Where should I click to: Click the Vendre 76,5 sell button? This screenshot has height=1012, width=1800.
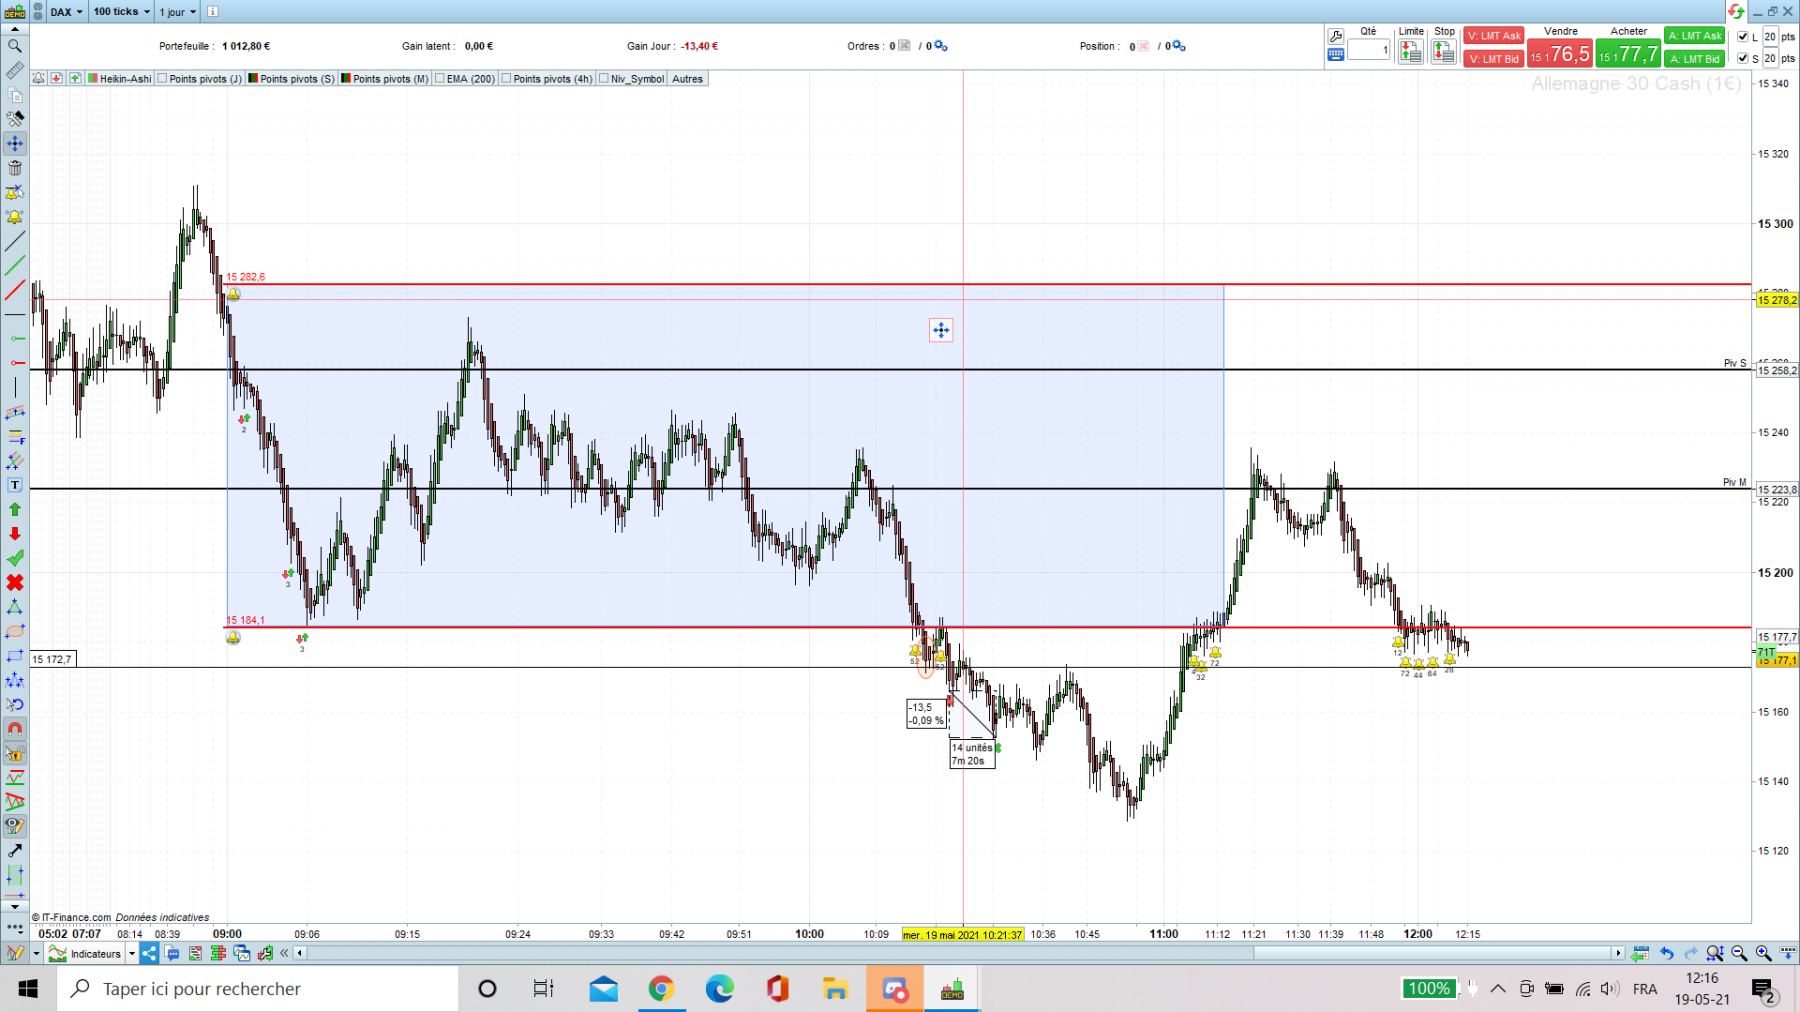1560,53
